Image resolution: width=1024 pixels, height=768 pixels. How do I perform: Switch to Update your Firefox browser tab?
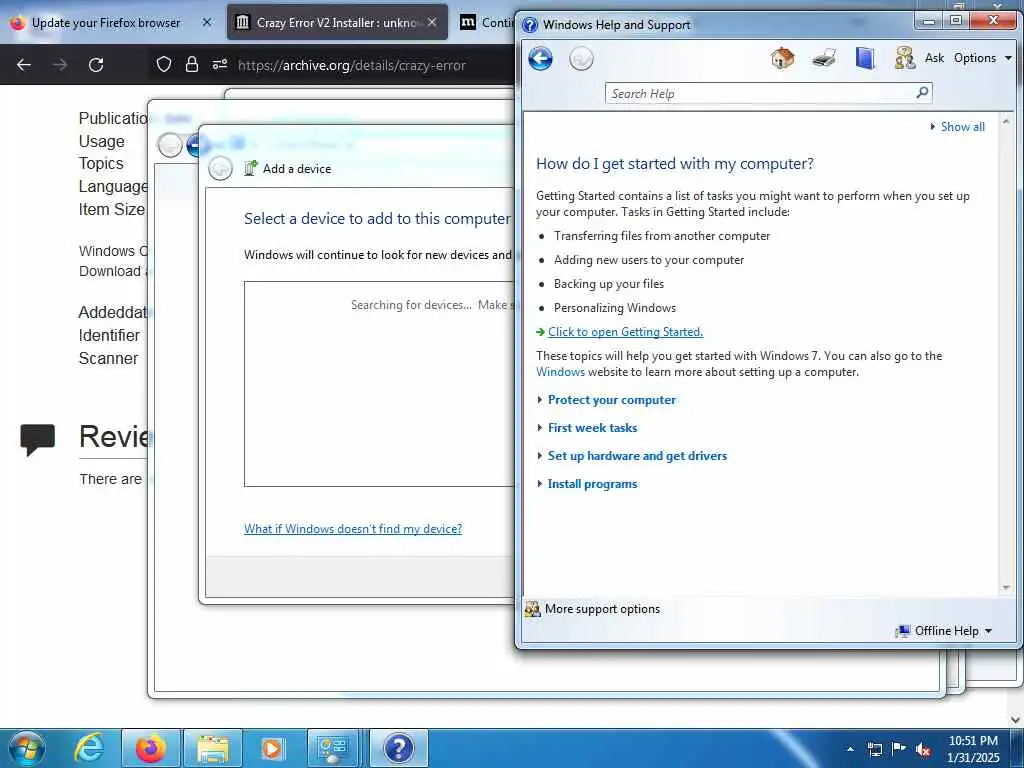(x=106, y=23)
